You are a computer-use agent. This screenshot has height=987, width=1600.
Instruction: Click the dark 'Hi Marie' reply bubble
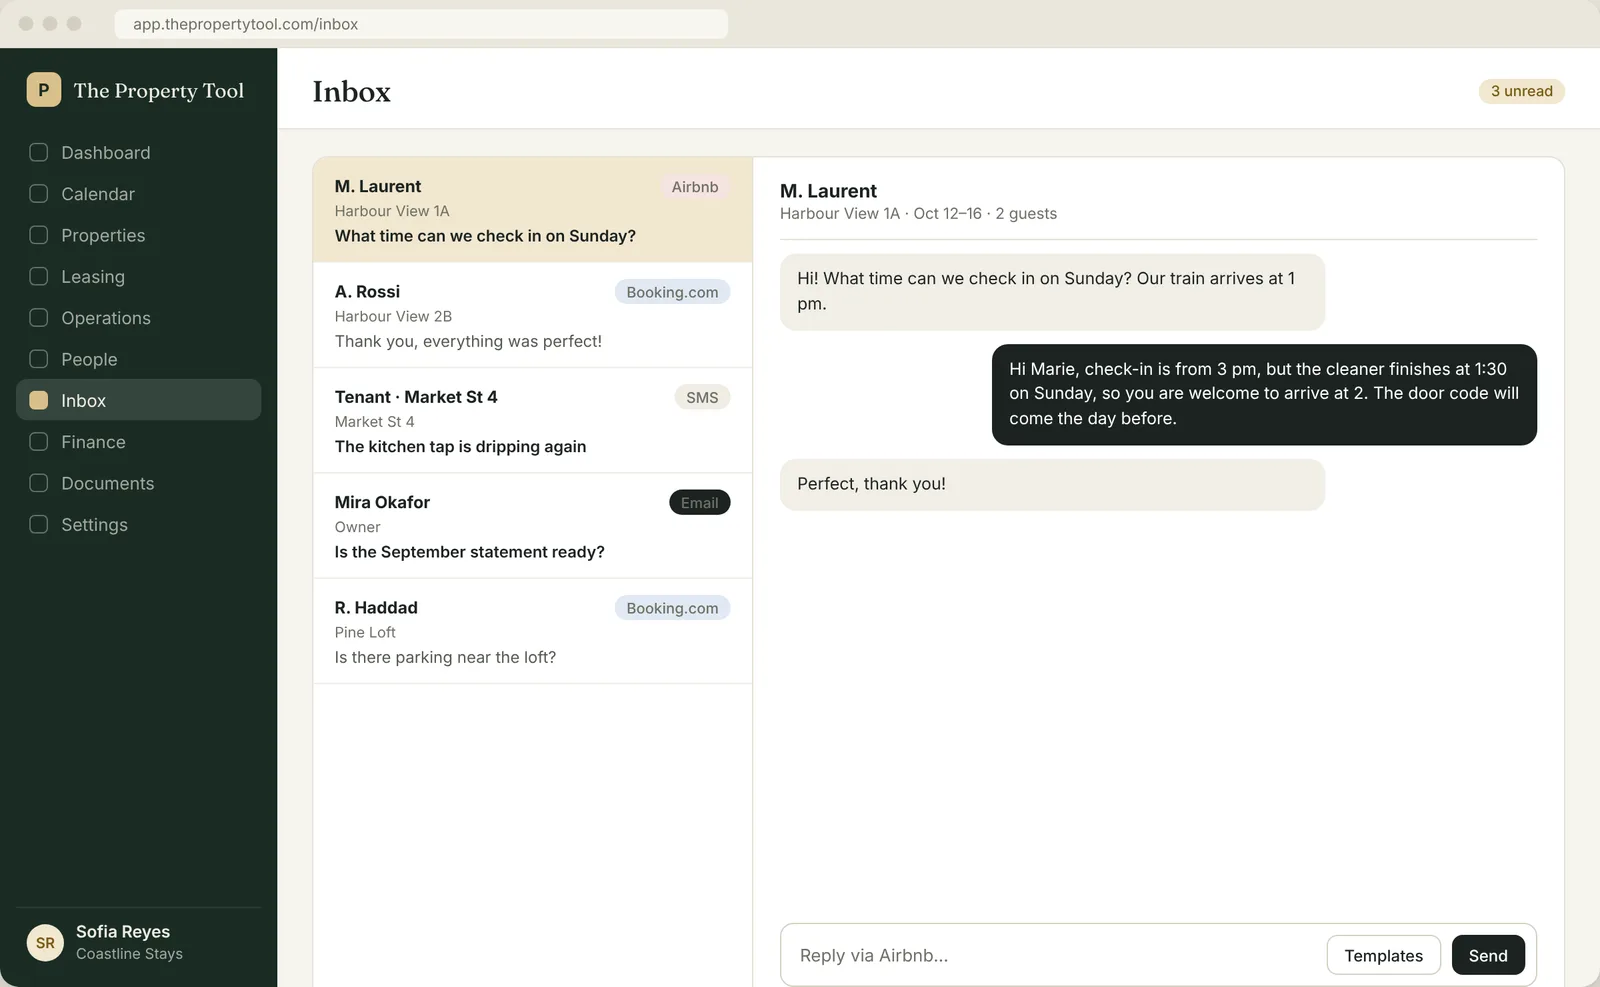1264,394
